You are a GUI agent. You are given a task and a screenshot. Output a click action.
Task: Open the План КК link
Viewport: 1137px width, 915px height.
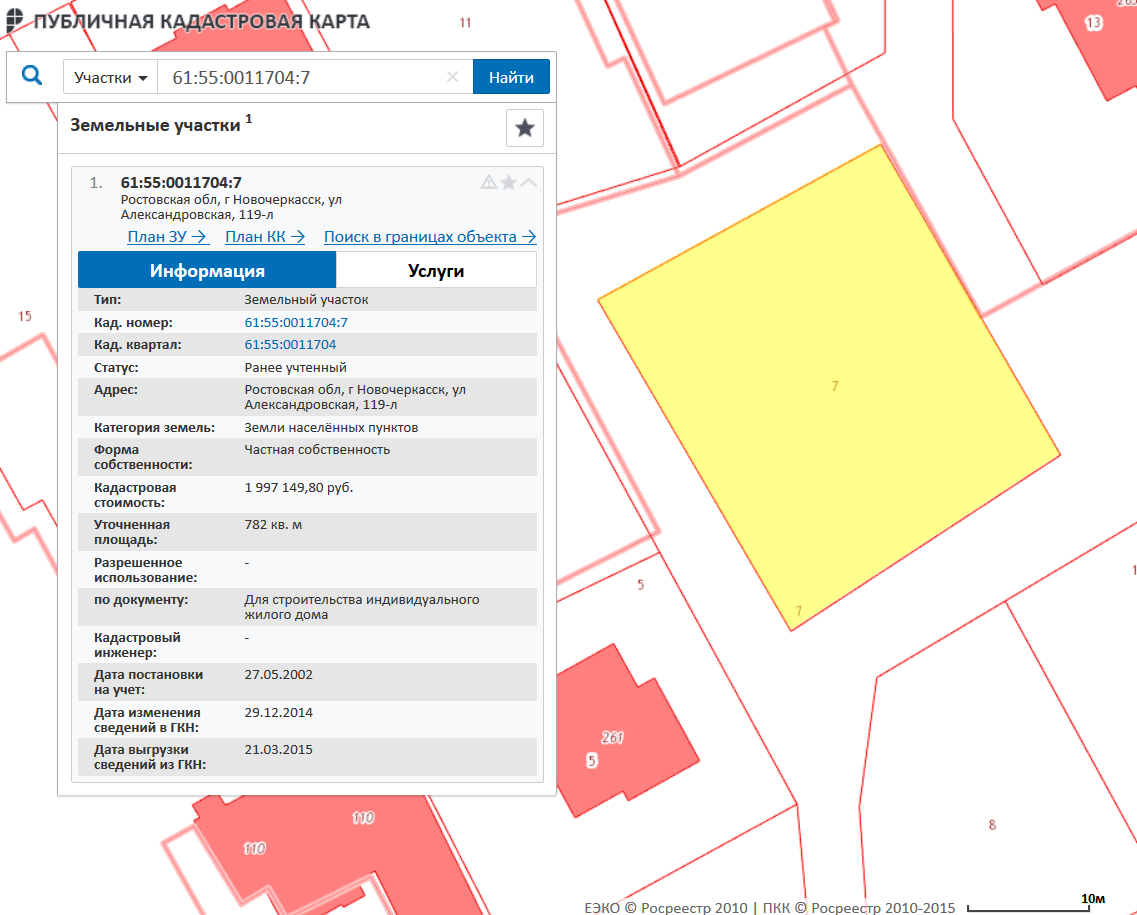click(x=265, y=237)
